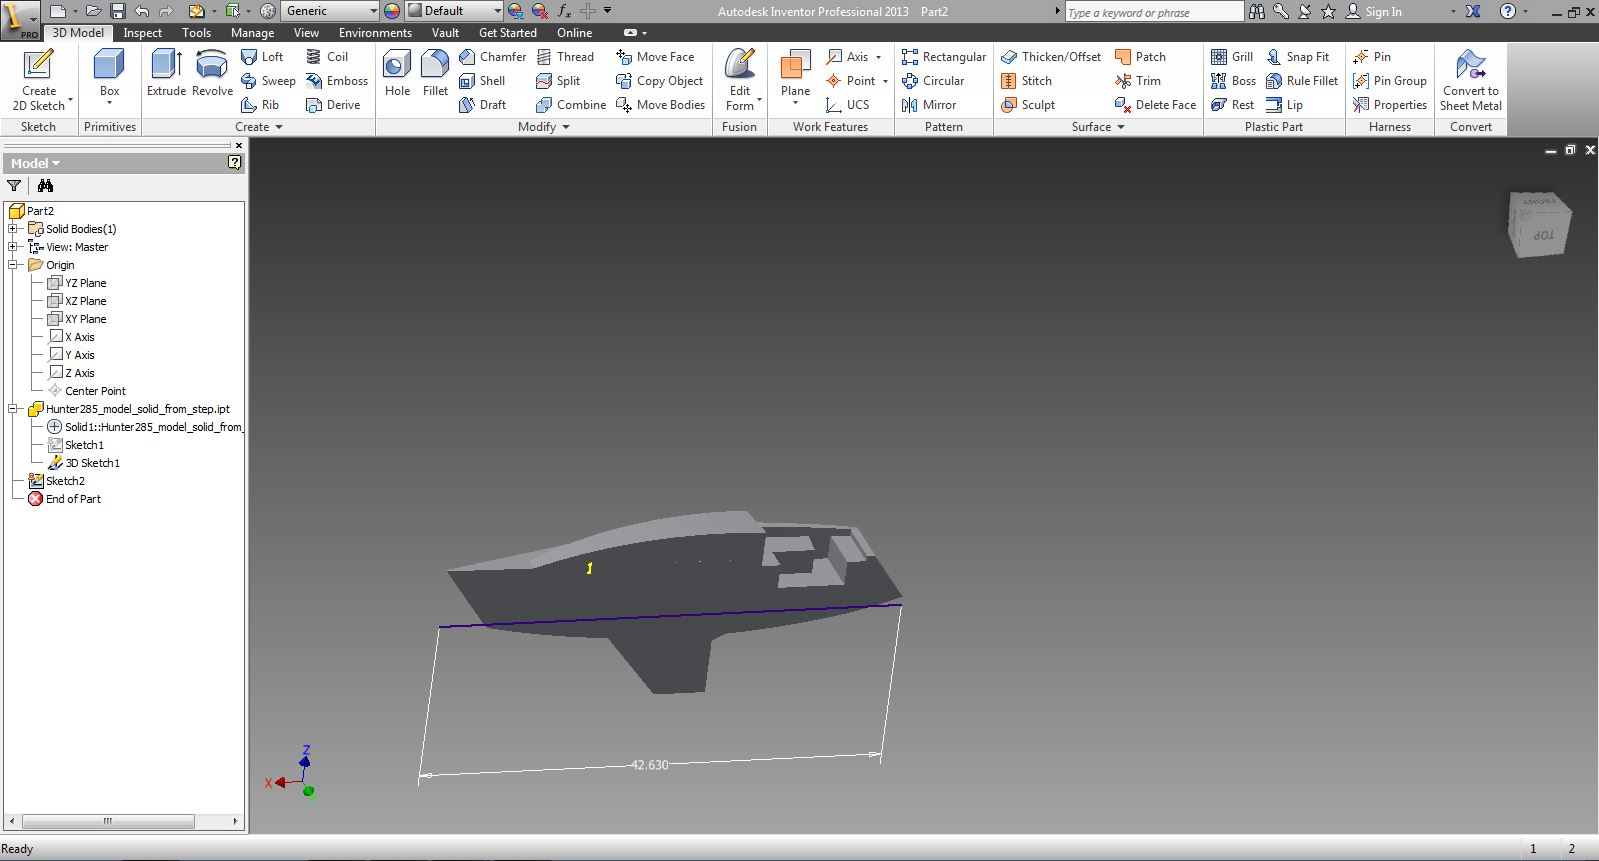Select the Revolve tool
Image resolution: width=1599 pixels, height=861 pixels.
click(x=212, y=73)
